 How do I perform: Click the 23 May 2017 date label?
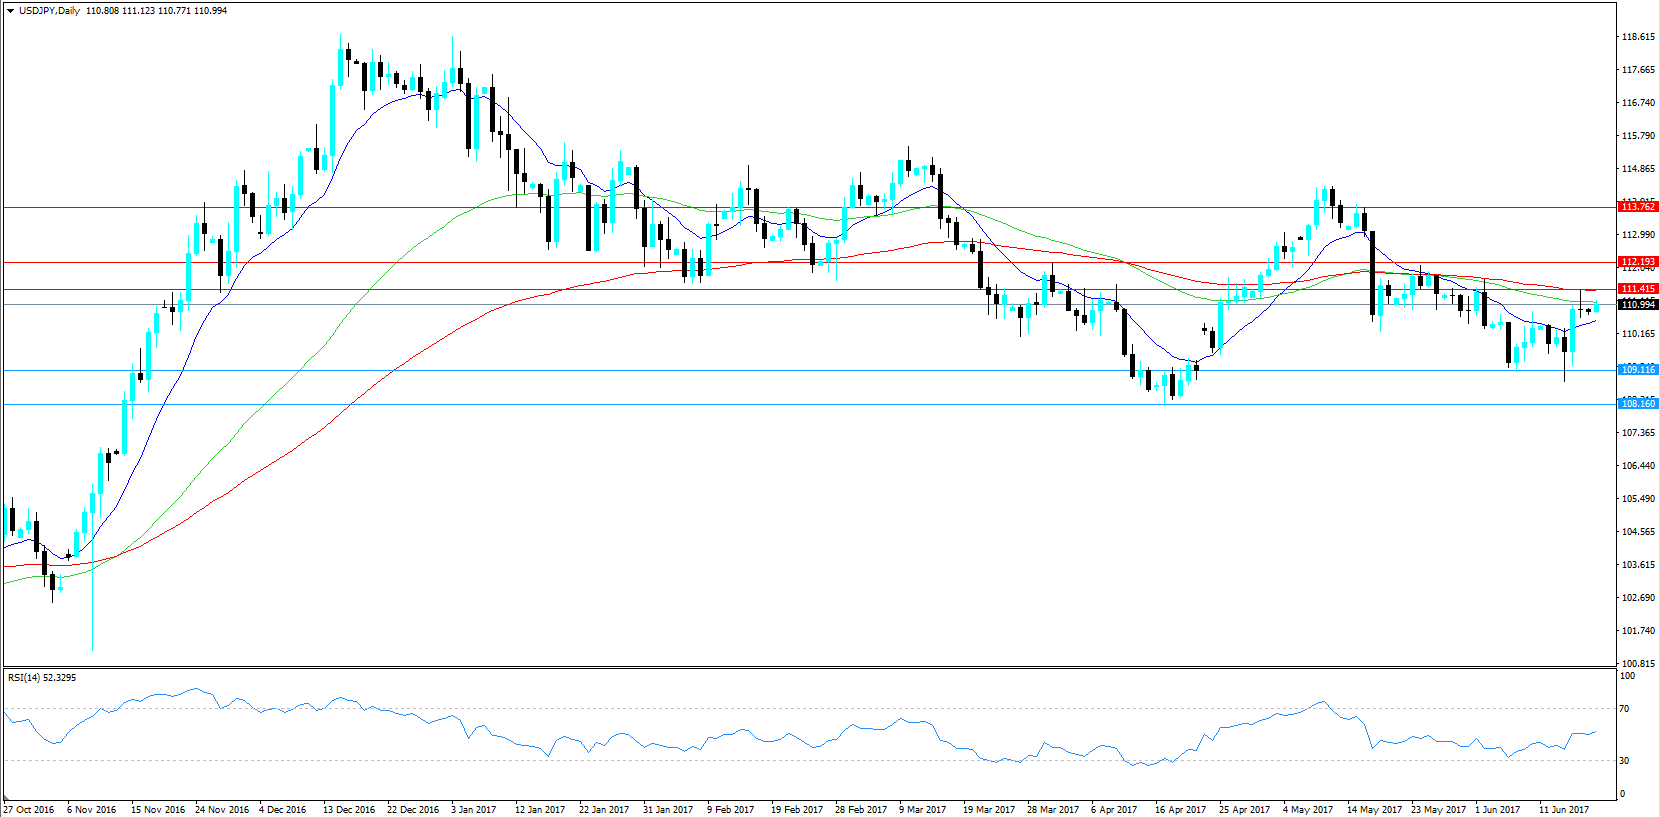pyautogui.click(x=1438, y=810)
